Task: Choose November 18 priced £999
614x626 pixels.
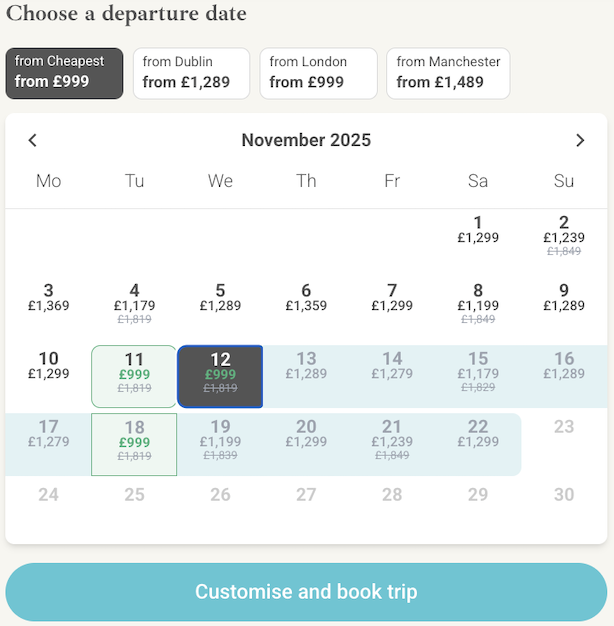Action: click(x=134, y=444)
